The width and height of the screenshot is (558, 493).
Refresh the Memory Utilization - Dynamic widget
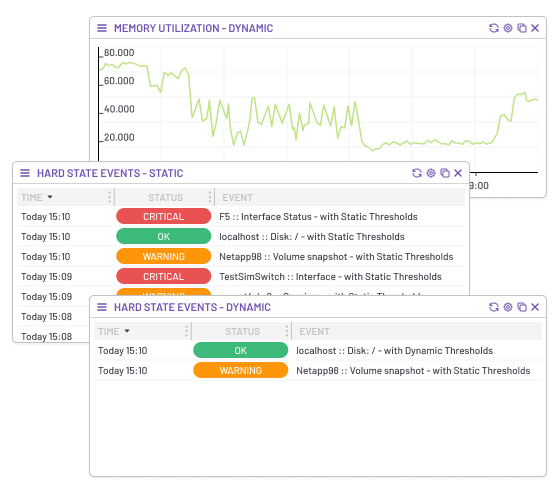point(494,28)
